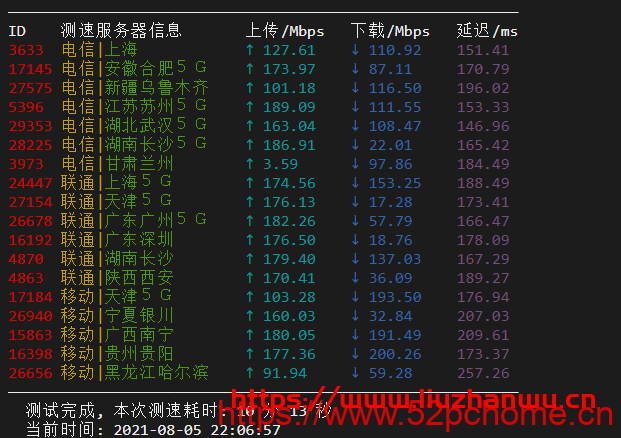Click the 联通|陕西西安 server name
621x438 pixels.
[117, 278]
